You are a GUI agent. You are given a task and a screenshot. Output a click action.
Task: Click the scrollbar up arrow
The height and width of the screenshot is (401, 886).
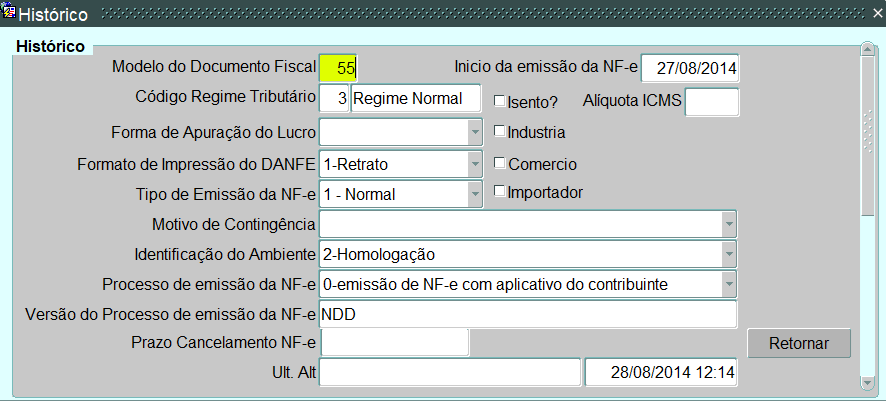(x=867, y=49)
